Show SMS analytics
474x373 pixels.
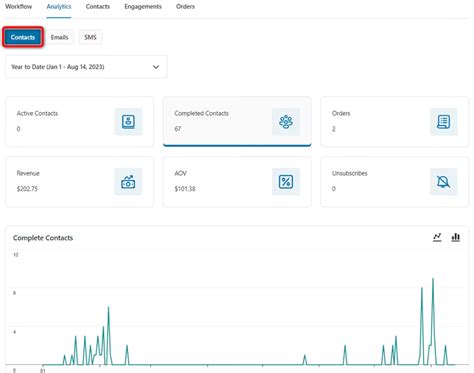click(90, 37)
